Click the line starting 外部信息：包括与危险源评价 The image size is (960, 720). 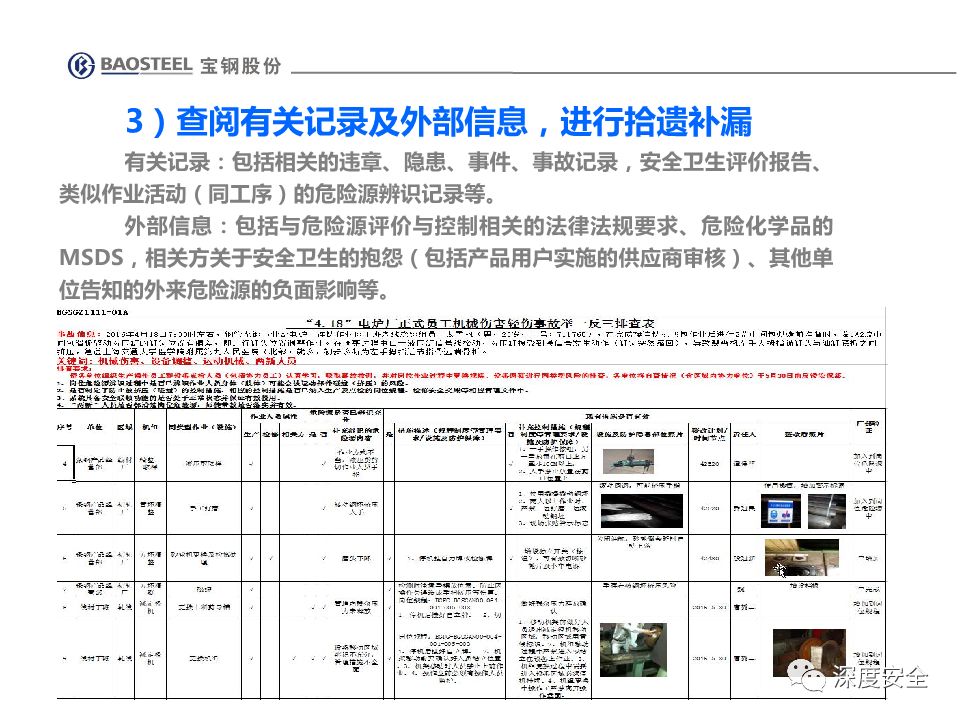[478, 226]
